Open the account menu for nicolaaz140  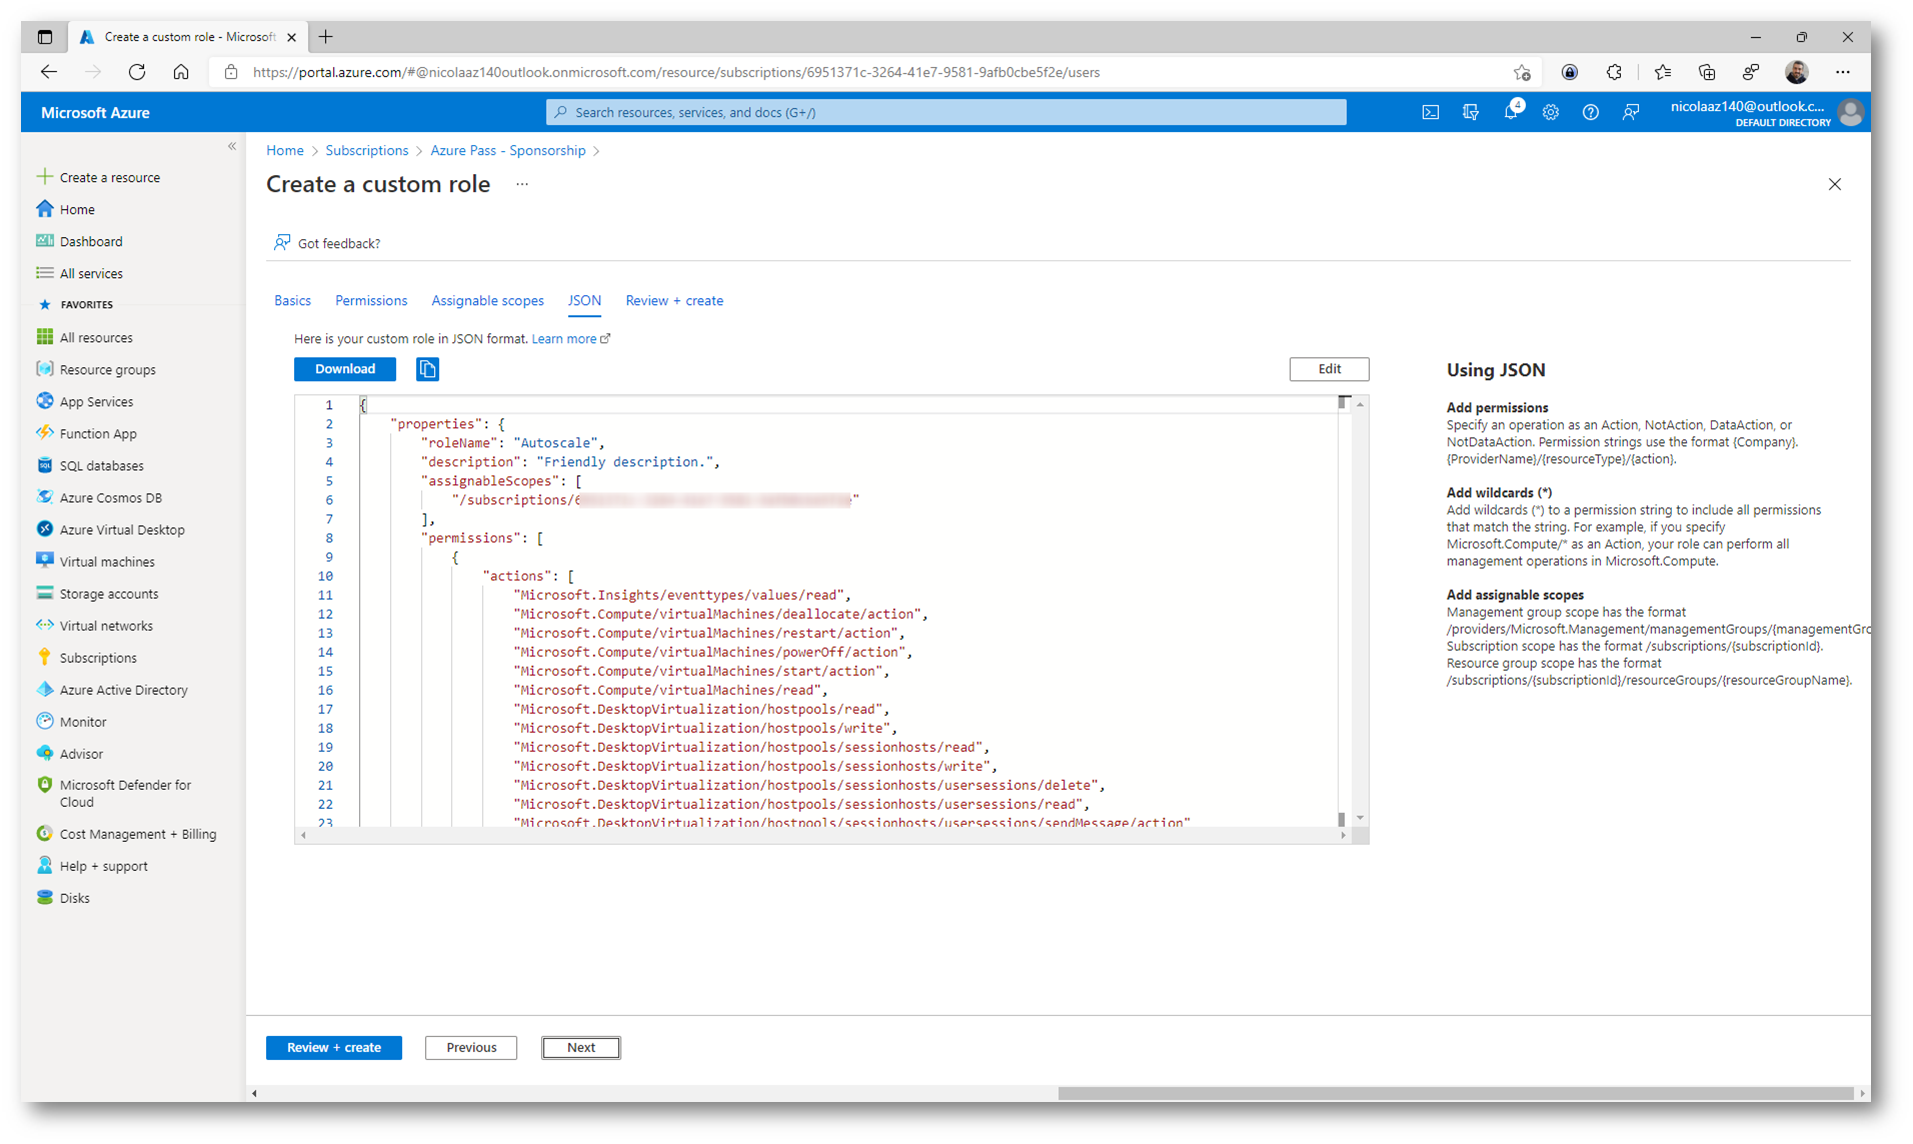[x=1765, y=112]
